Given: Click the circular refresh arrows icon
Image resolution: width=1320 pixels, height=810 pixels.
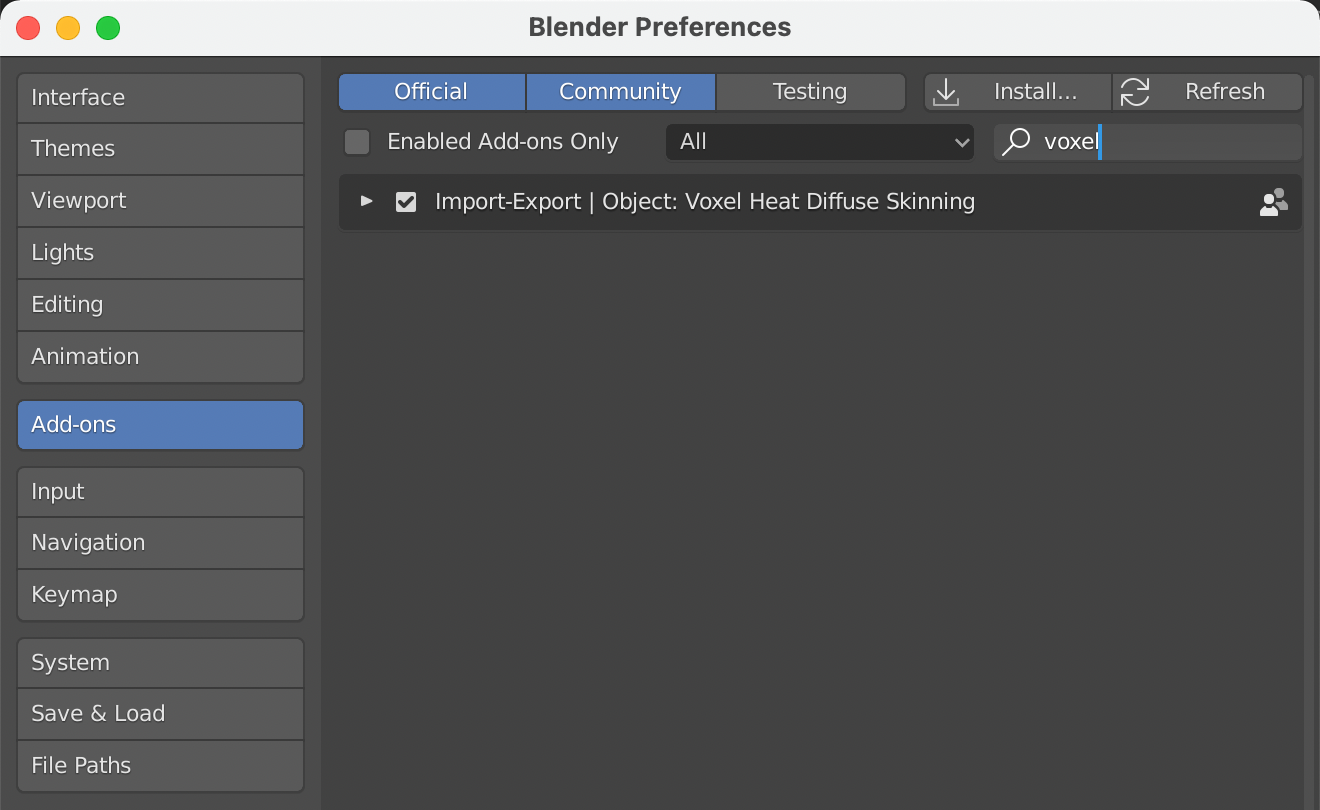Looking at the screenshot, I should 1135,91.
